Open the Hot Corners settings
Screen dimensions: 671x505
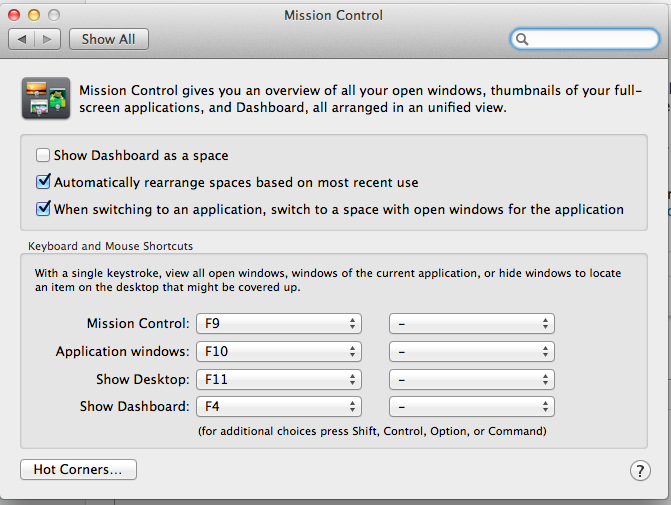coord(78,469)
